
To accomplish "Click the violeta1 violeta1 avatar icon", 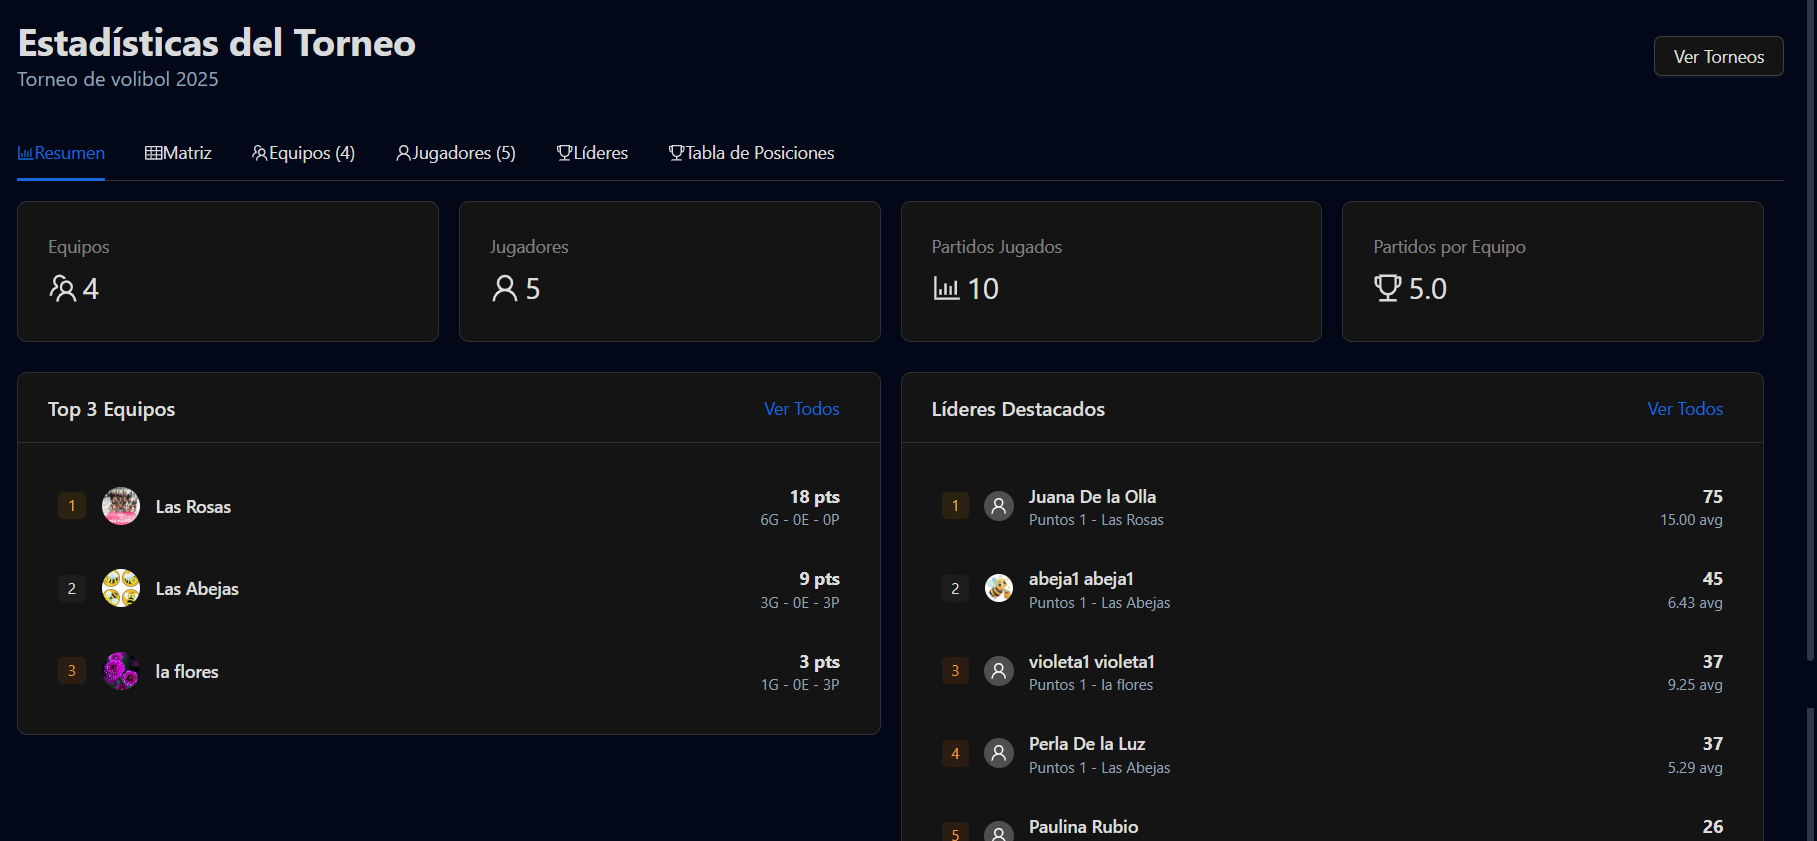I will [998, 671].
